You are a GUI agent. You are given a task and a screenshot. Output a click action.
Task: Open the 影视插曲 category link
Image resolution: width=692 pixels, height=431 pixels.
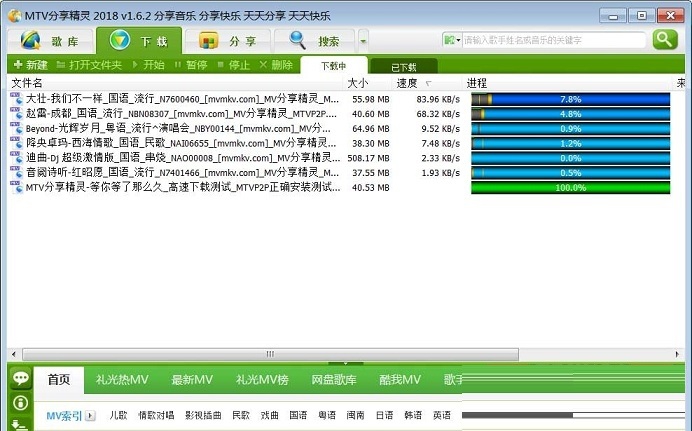(x=203, y=415)
